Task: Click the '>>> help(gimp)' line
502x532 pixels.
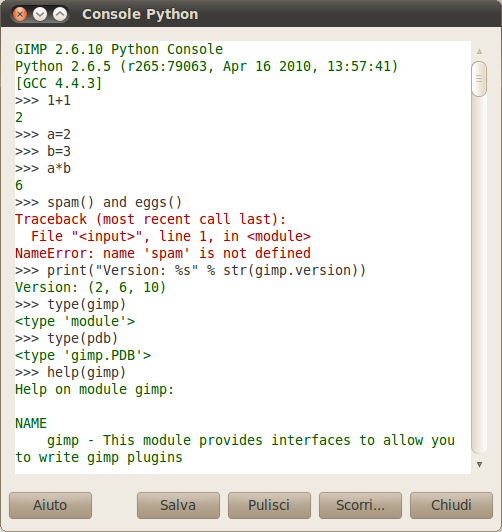Action: pyautogui.click(x=71, y=372)
